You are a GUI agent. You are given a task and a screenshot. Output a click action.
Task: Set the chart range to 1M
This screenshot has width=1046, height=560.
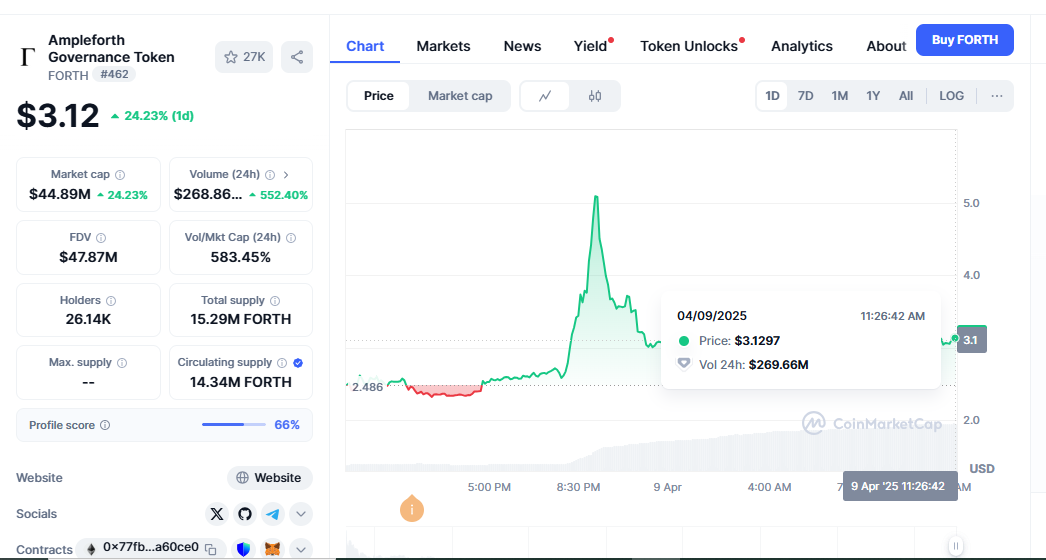pos(839,96)
